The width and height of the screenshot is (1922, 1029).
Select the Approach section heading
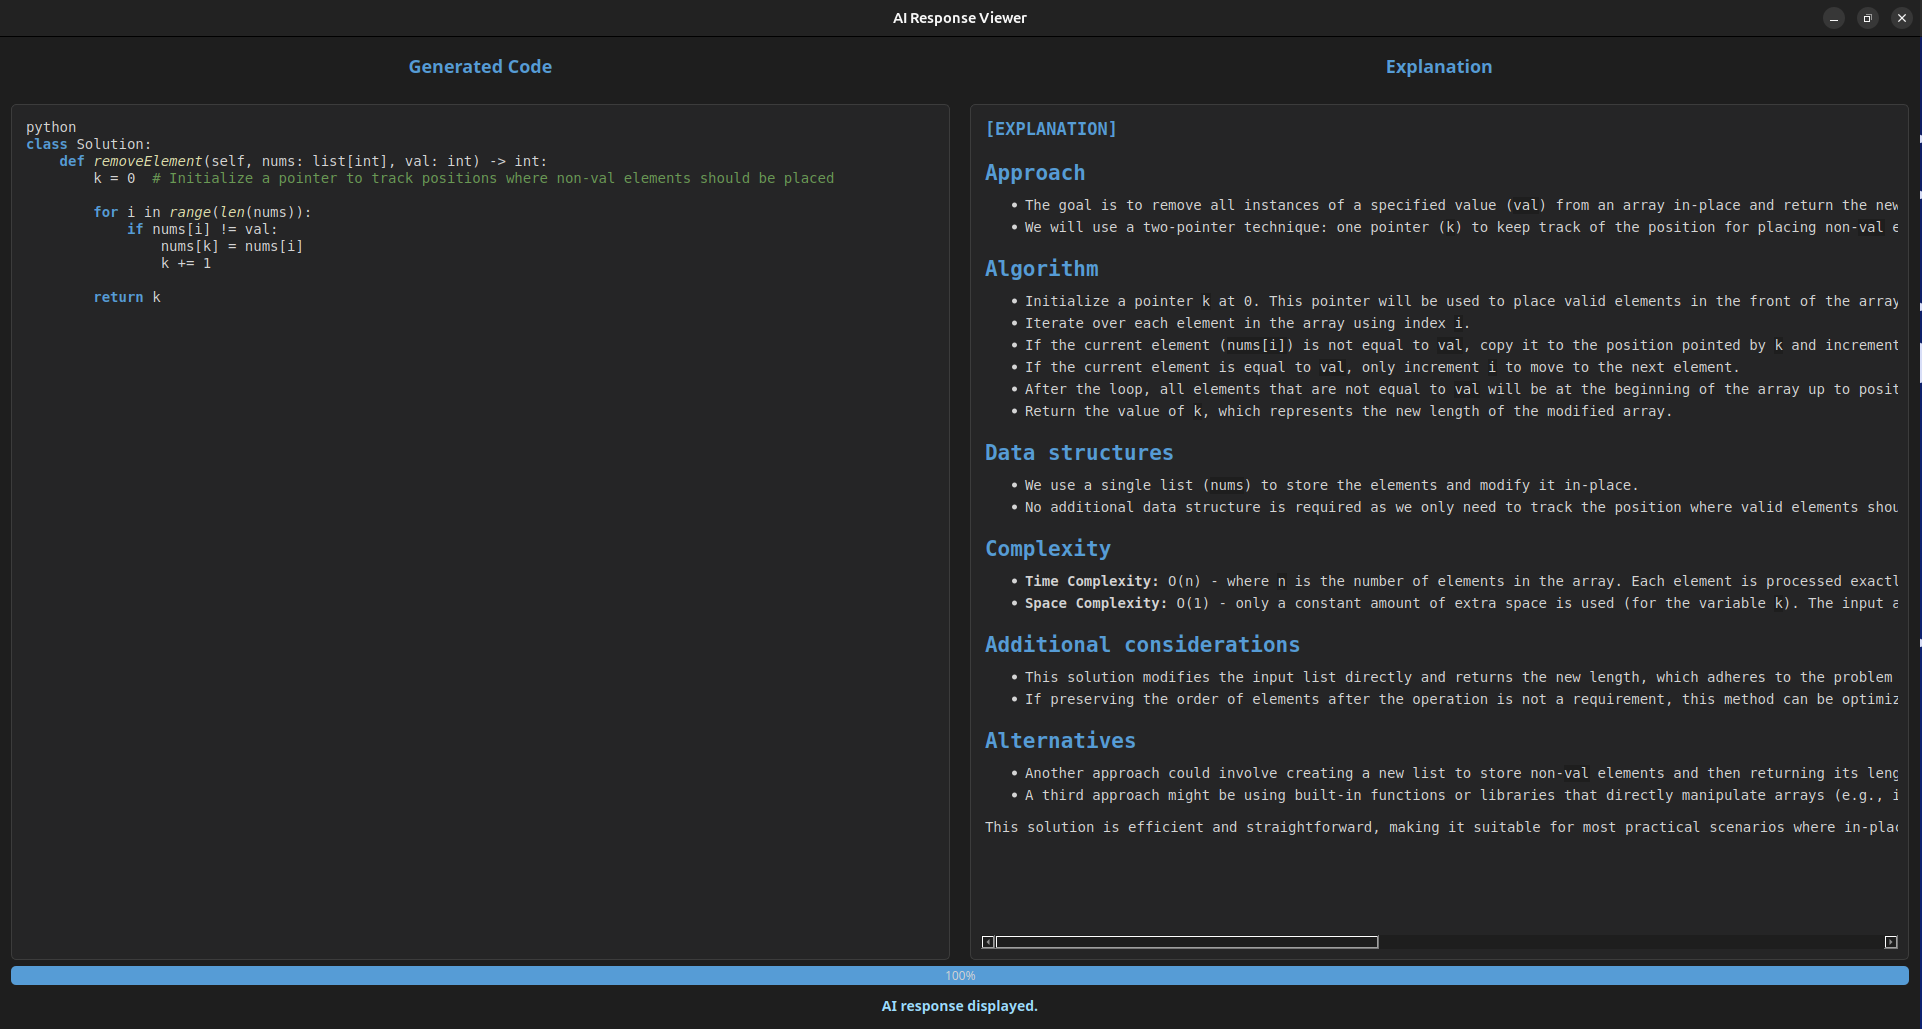[1035, 173]
